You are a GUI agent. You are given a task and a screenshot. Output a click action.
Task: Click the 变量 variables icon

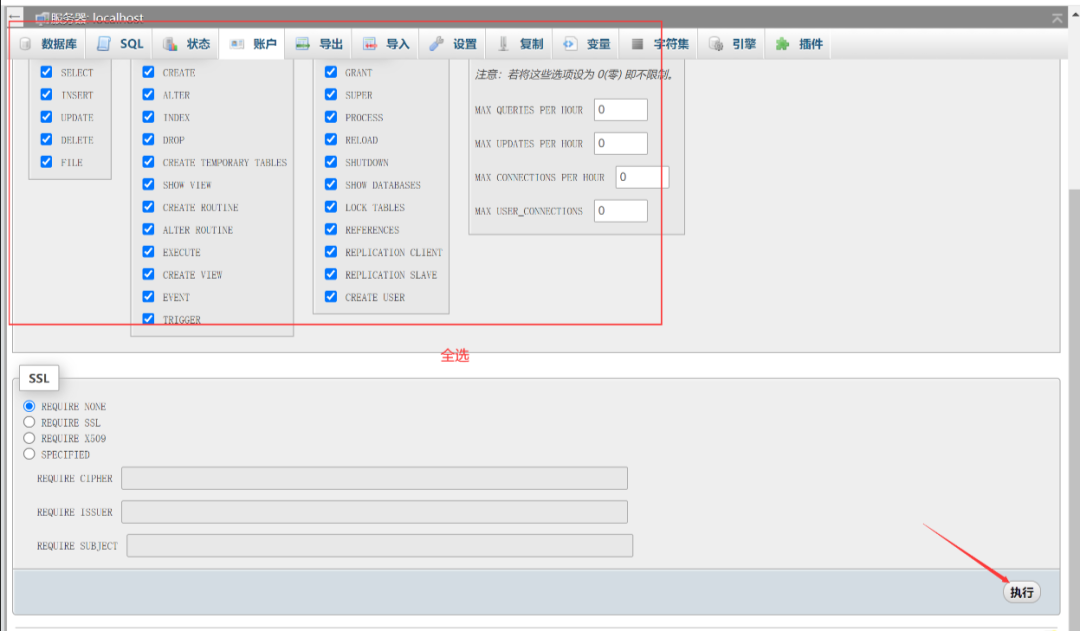570,44
